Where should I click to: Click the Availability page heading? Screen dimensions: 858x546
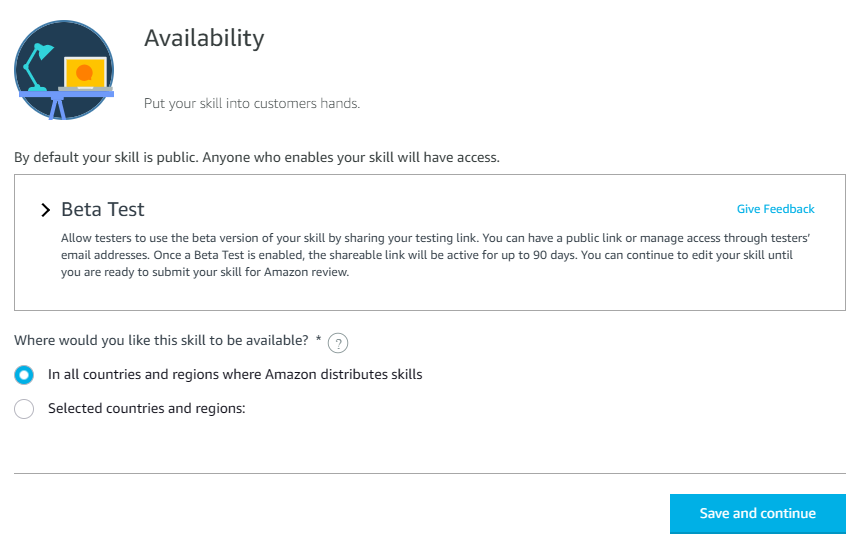click(204, 38)
